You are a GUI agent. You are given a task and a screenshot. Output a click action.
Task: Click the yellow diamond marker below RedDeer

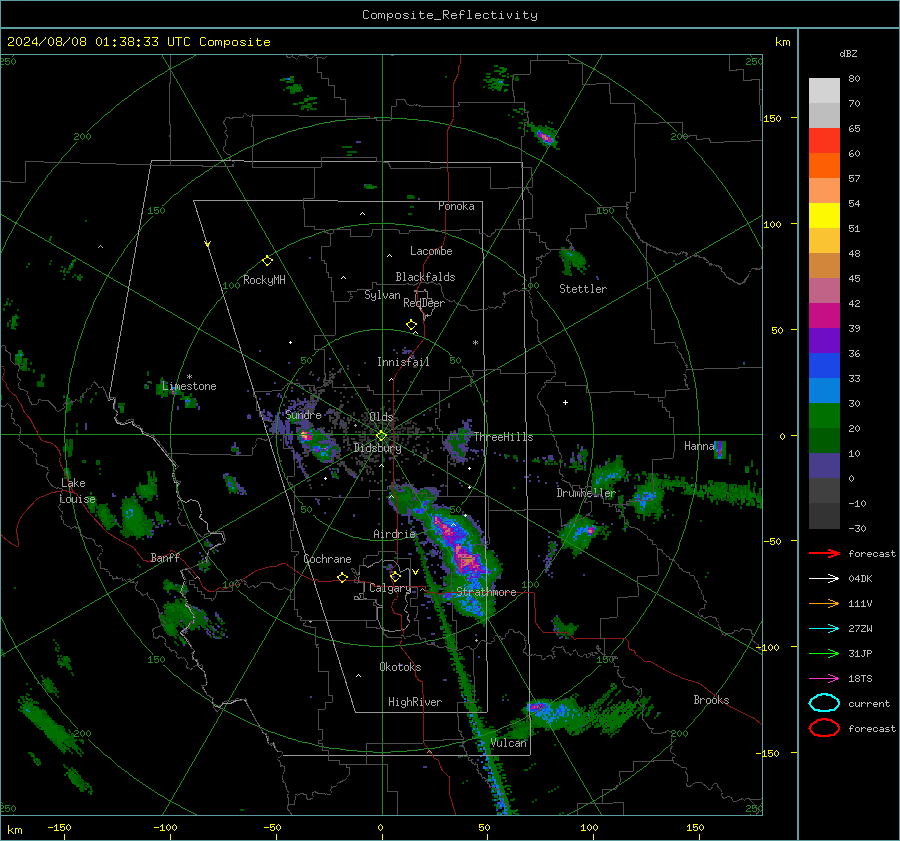pyautogui.click(x=412, y=325)
